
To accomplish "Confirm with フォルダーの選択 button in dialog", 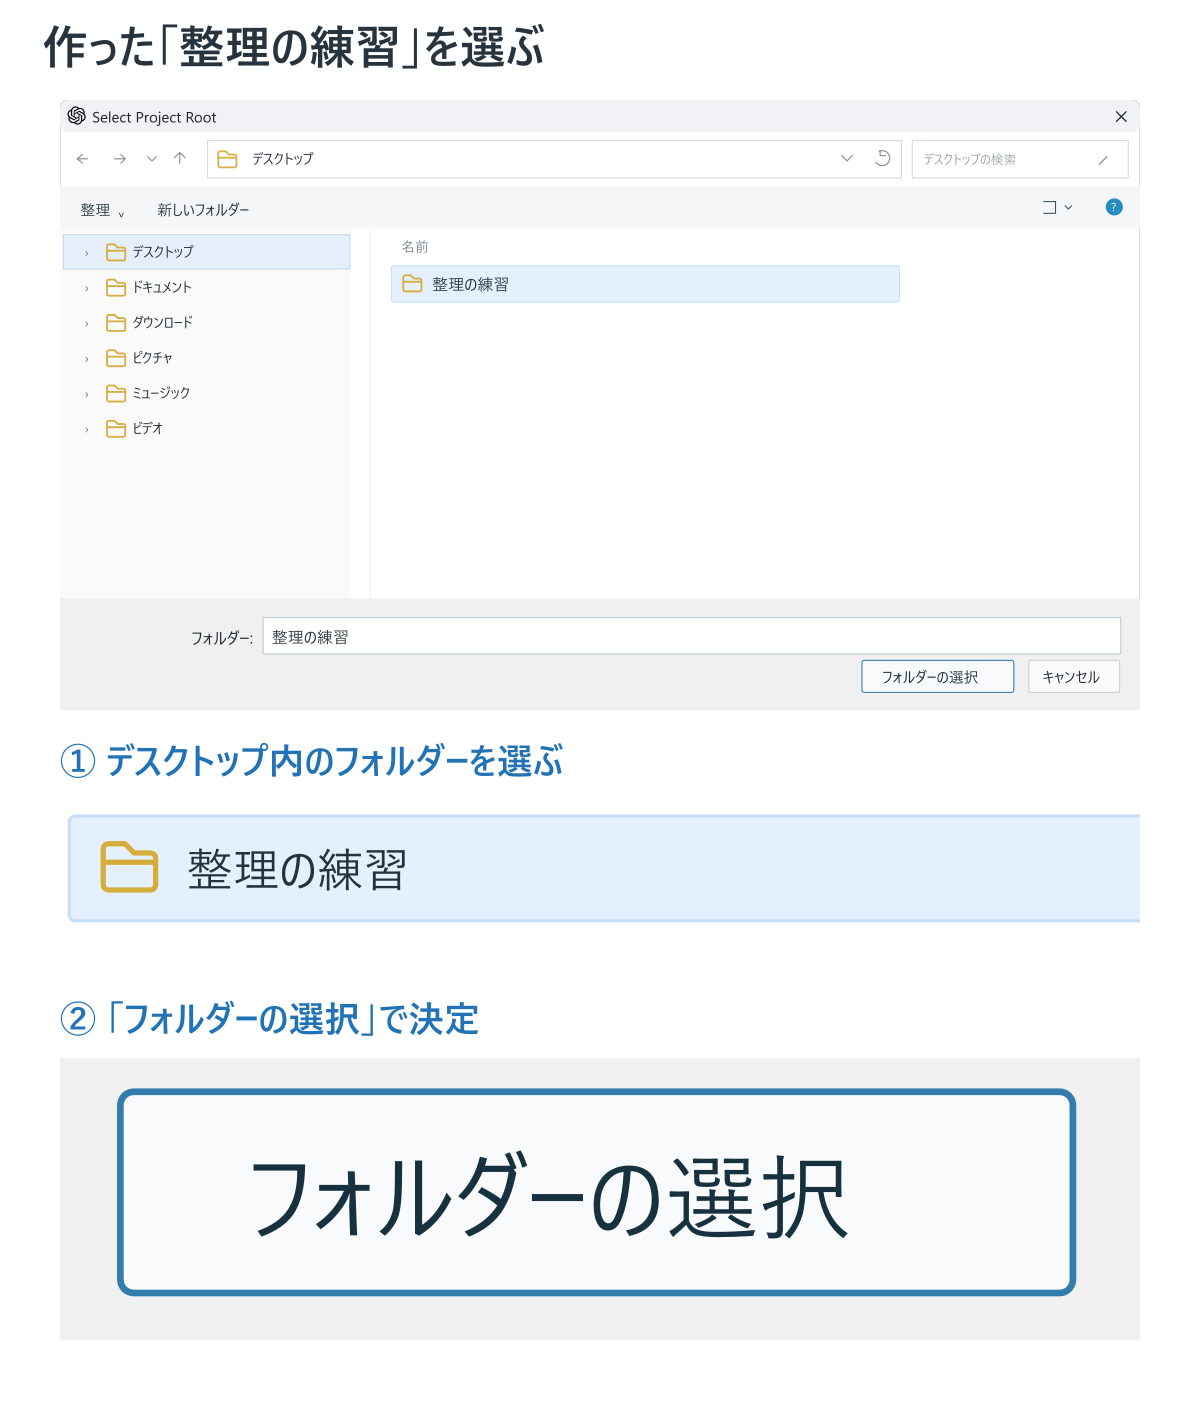I will [937, 676].
